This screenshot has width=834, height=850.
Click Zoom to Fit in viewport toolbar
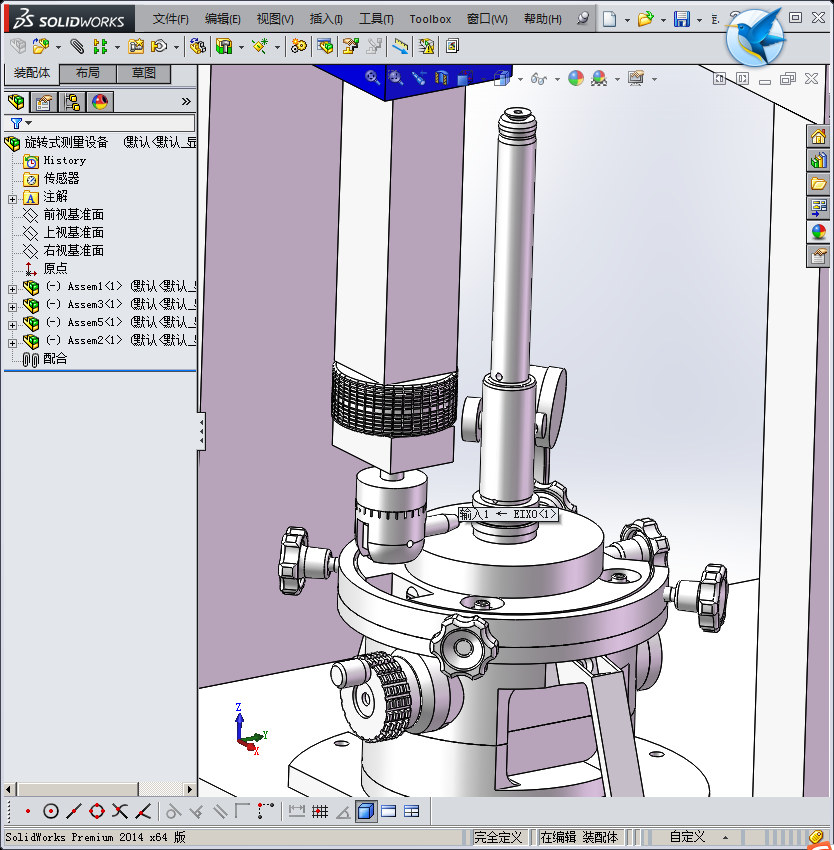(372, 78)
